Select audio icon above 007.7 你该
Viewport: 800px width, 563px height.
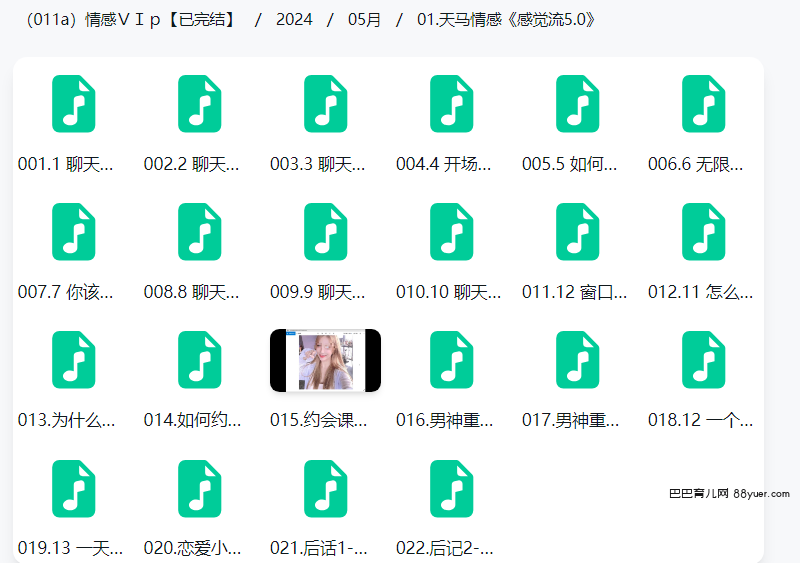pyautogui.click(x=73, y=232)
